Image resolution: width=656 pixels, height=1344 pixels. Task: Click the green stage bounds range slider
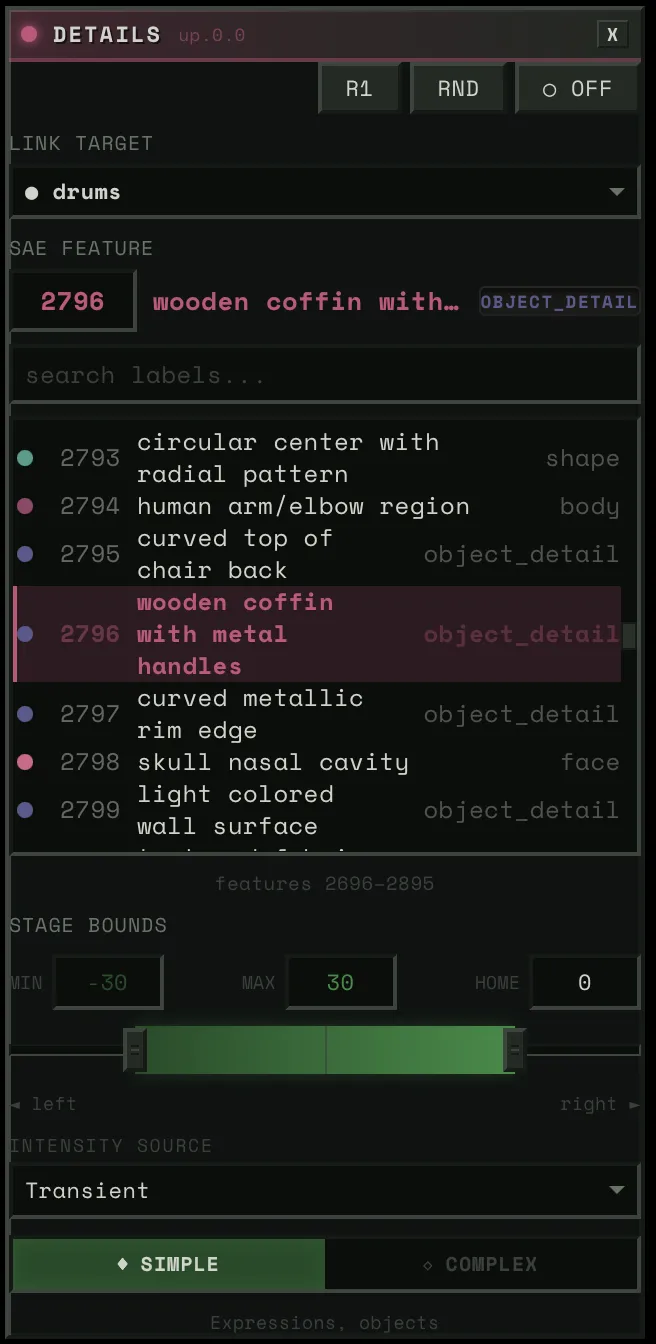point(325,1050)
